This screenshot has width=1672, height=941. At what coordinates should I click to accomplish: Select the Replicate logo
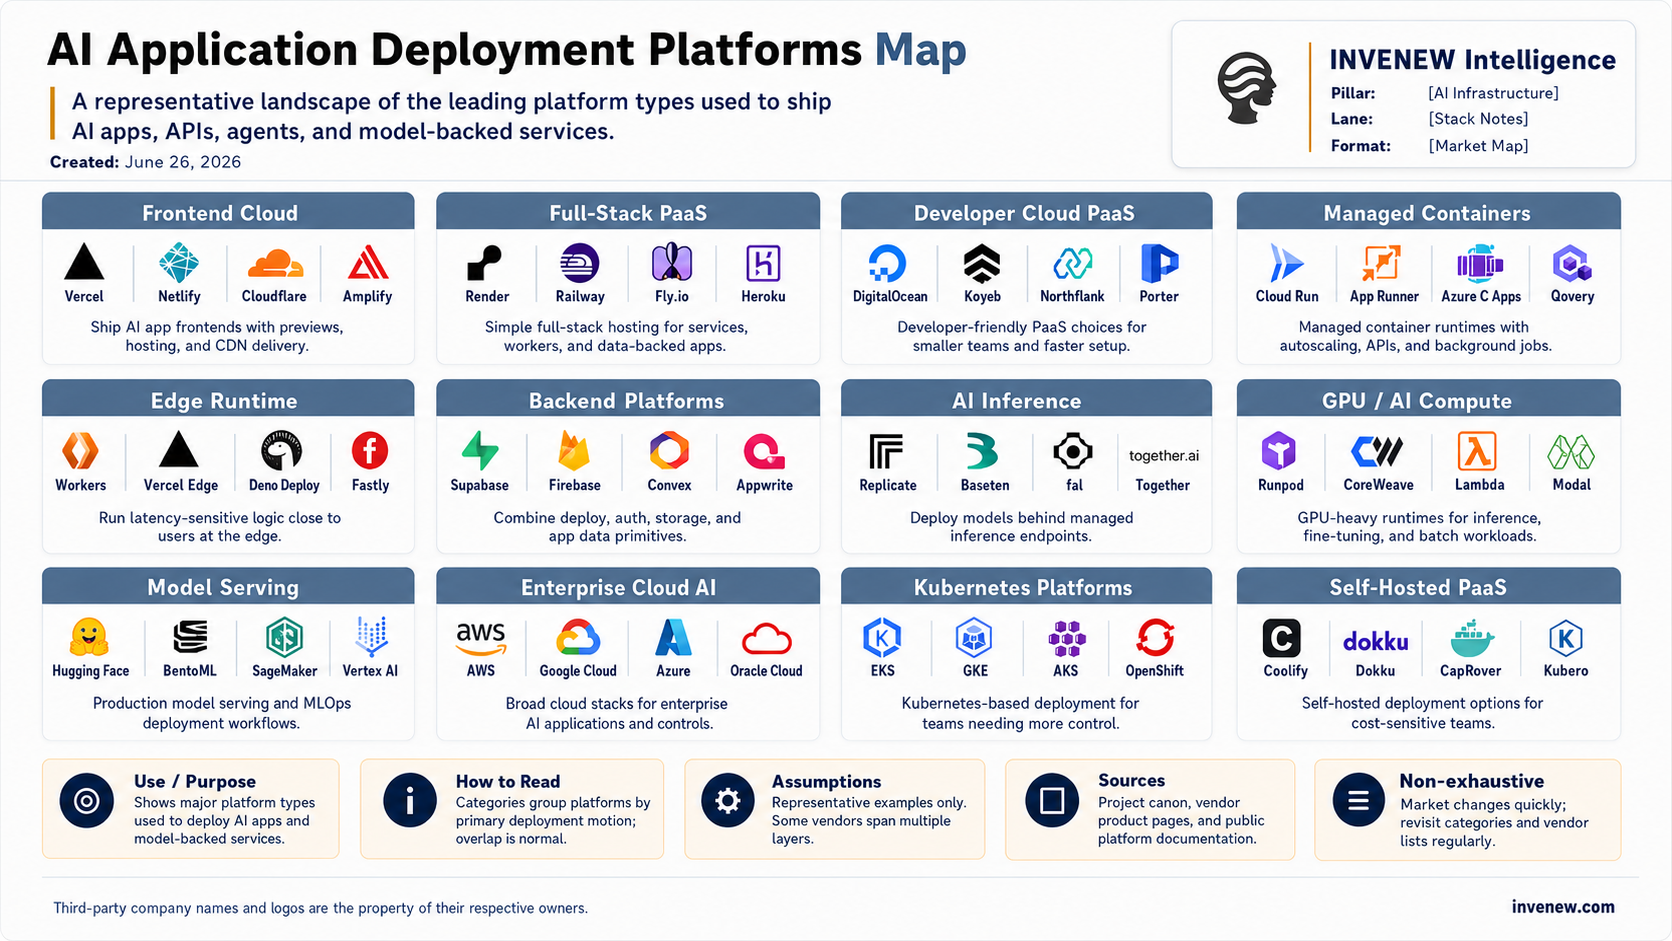(886, 452)
